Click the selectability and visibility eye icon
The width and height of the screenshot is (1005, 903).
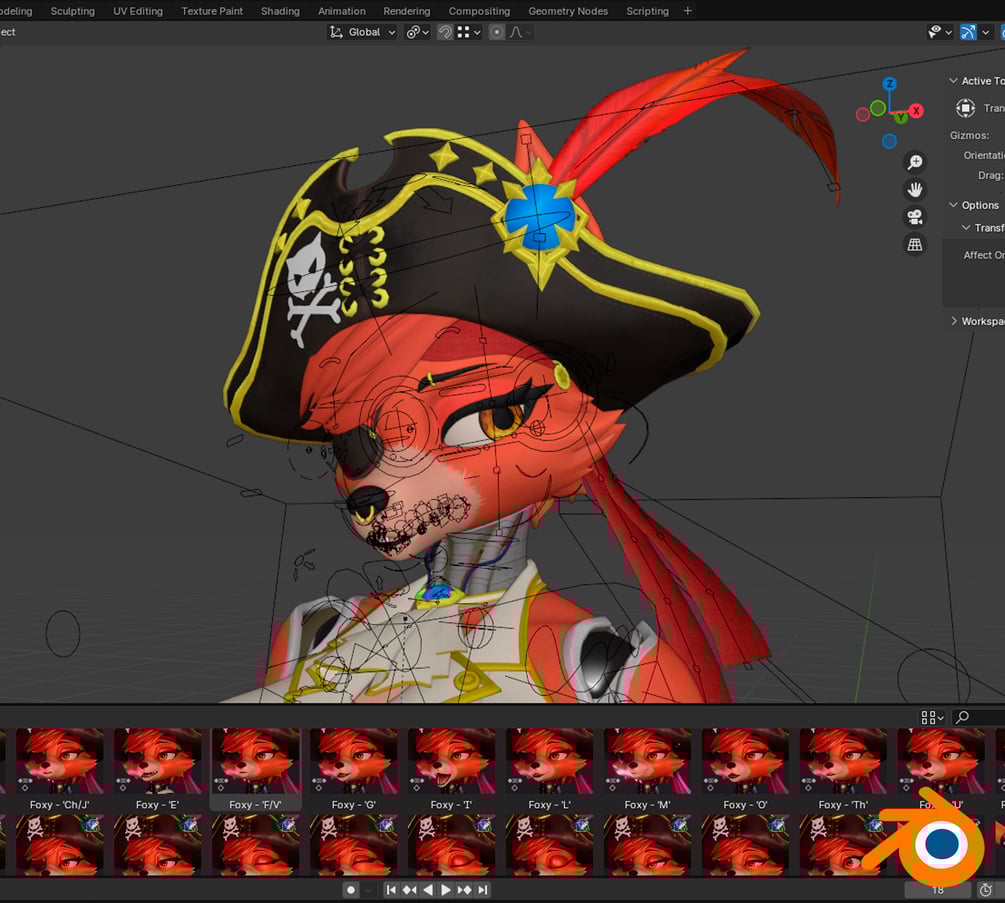[935, 32]
